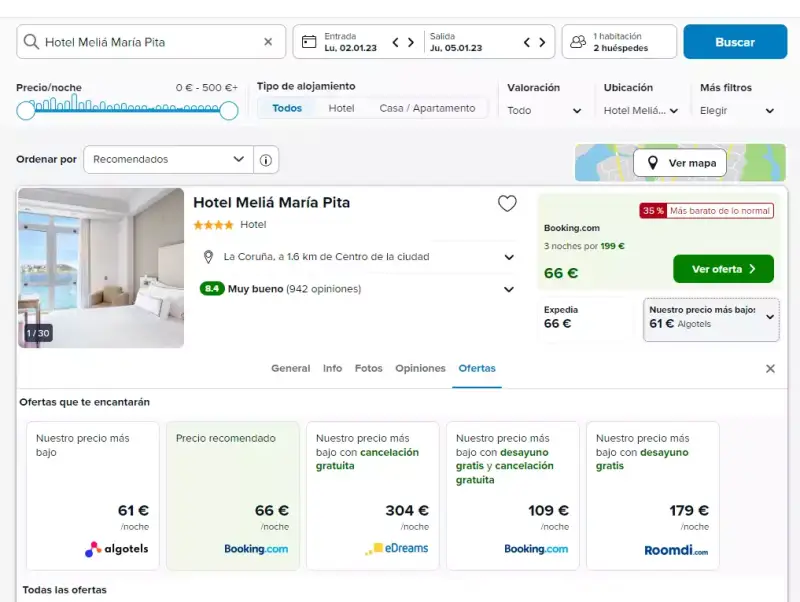Expand Nuestro precio más bajo offer list
The height and width of the screenshot is (602, 800).
tap(711, 320)
